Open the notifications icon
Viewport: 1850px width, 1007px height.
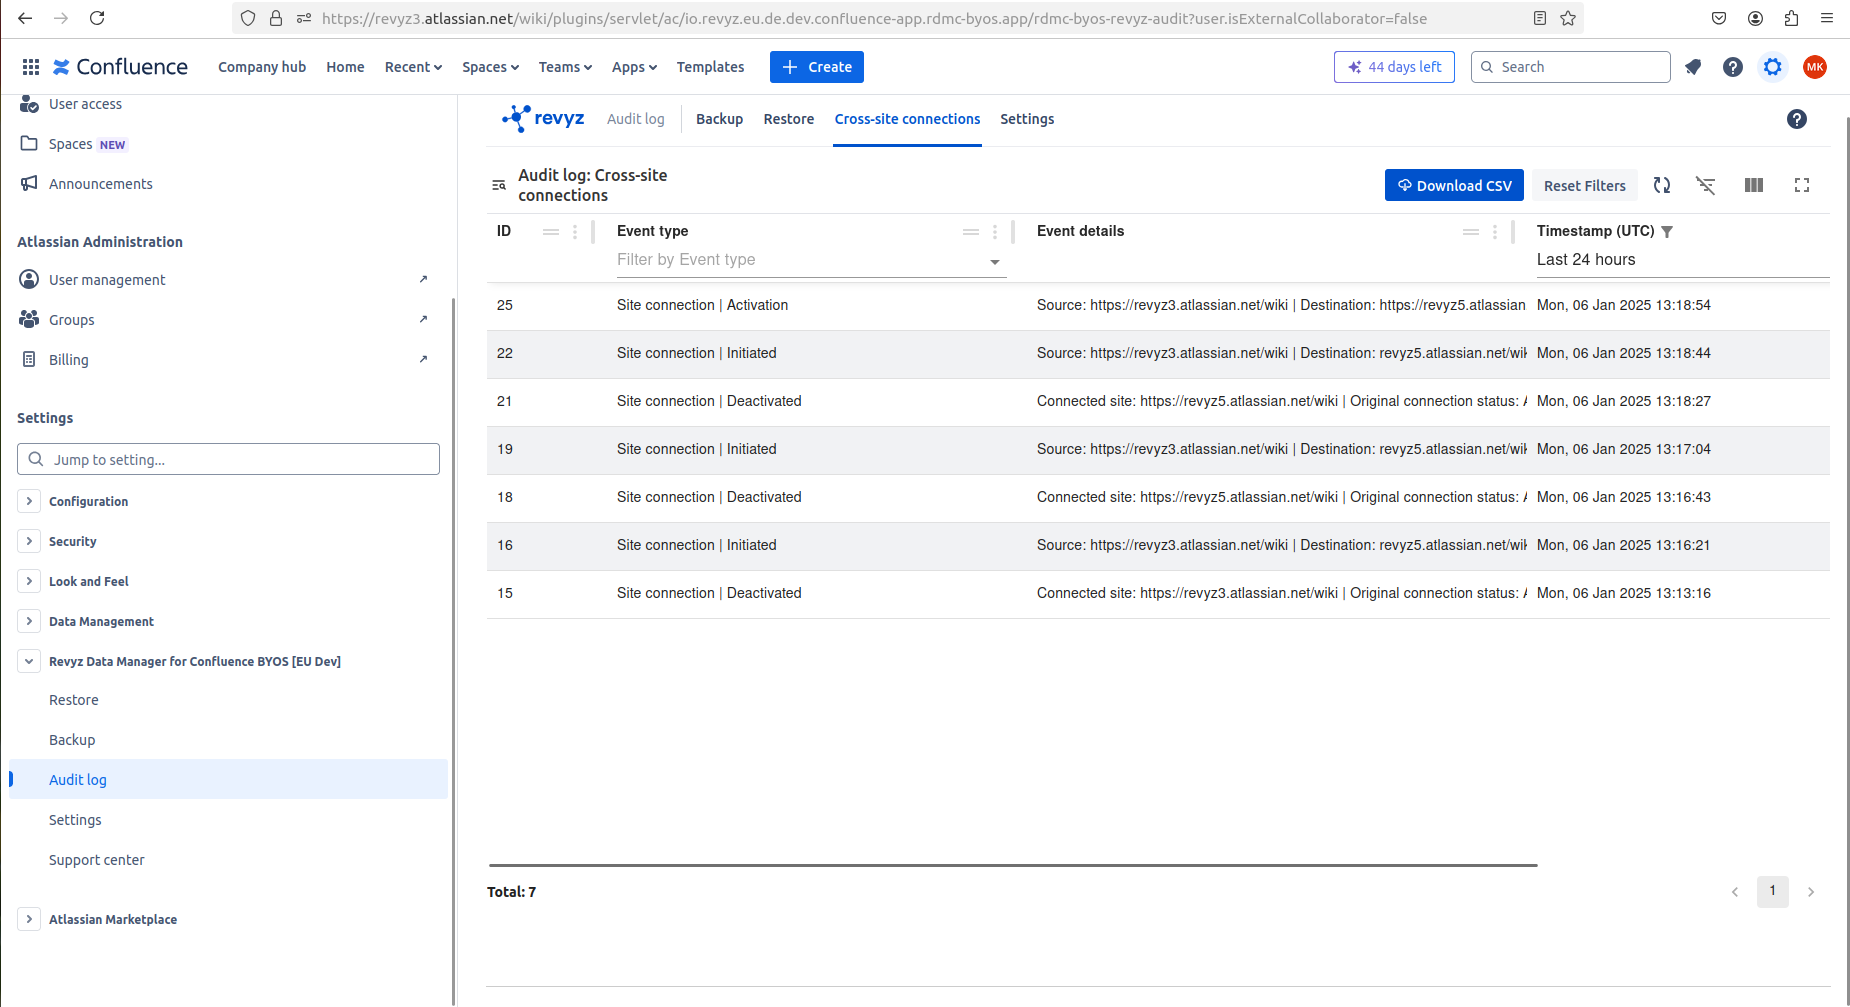(1693, 67)
